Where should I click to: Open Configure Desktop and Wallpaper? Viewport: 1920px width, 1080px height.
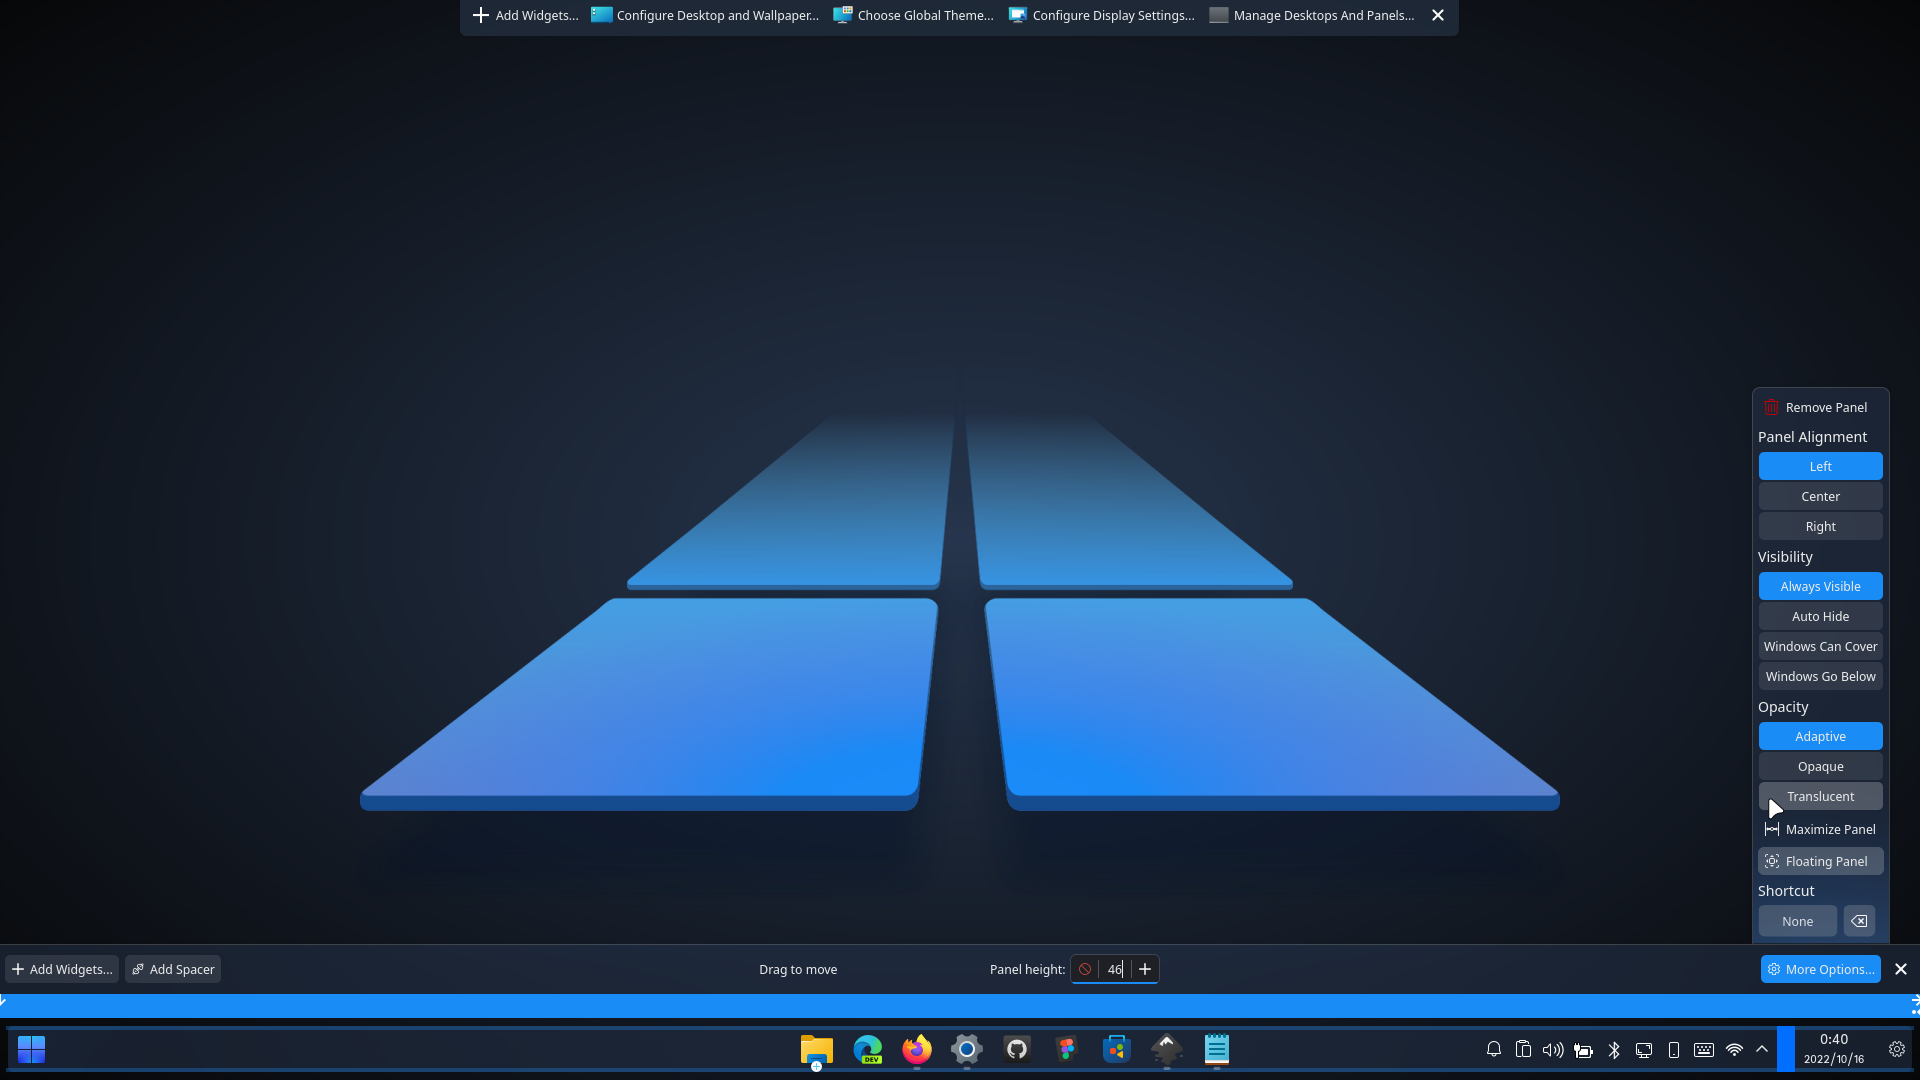click(x=705, y=15)
